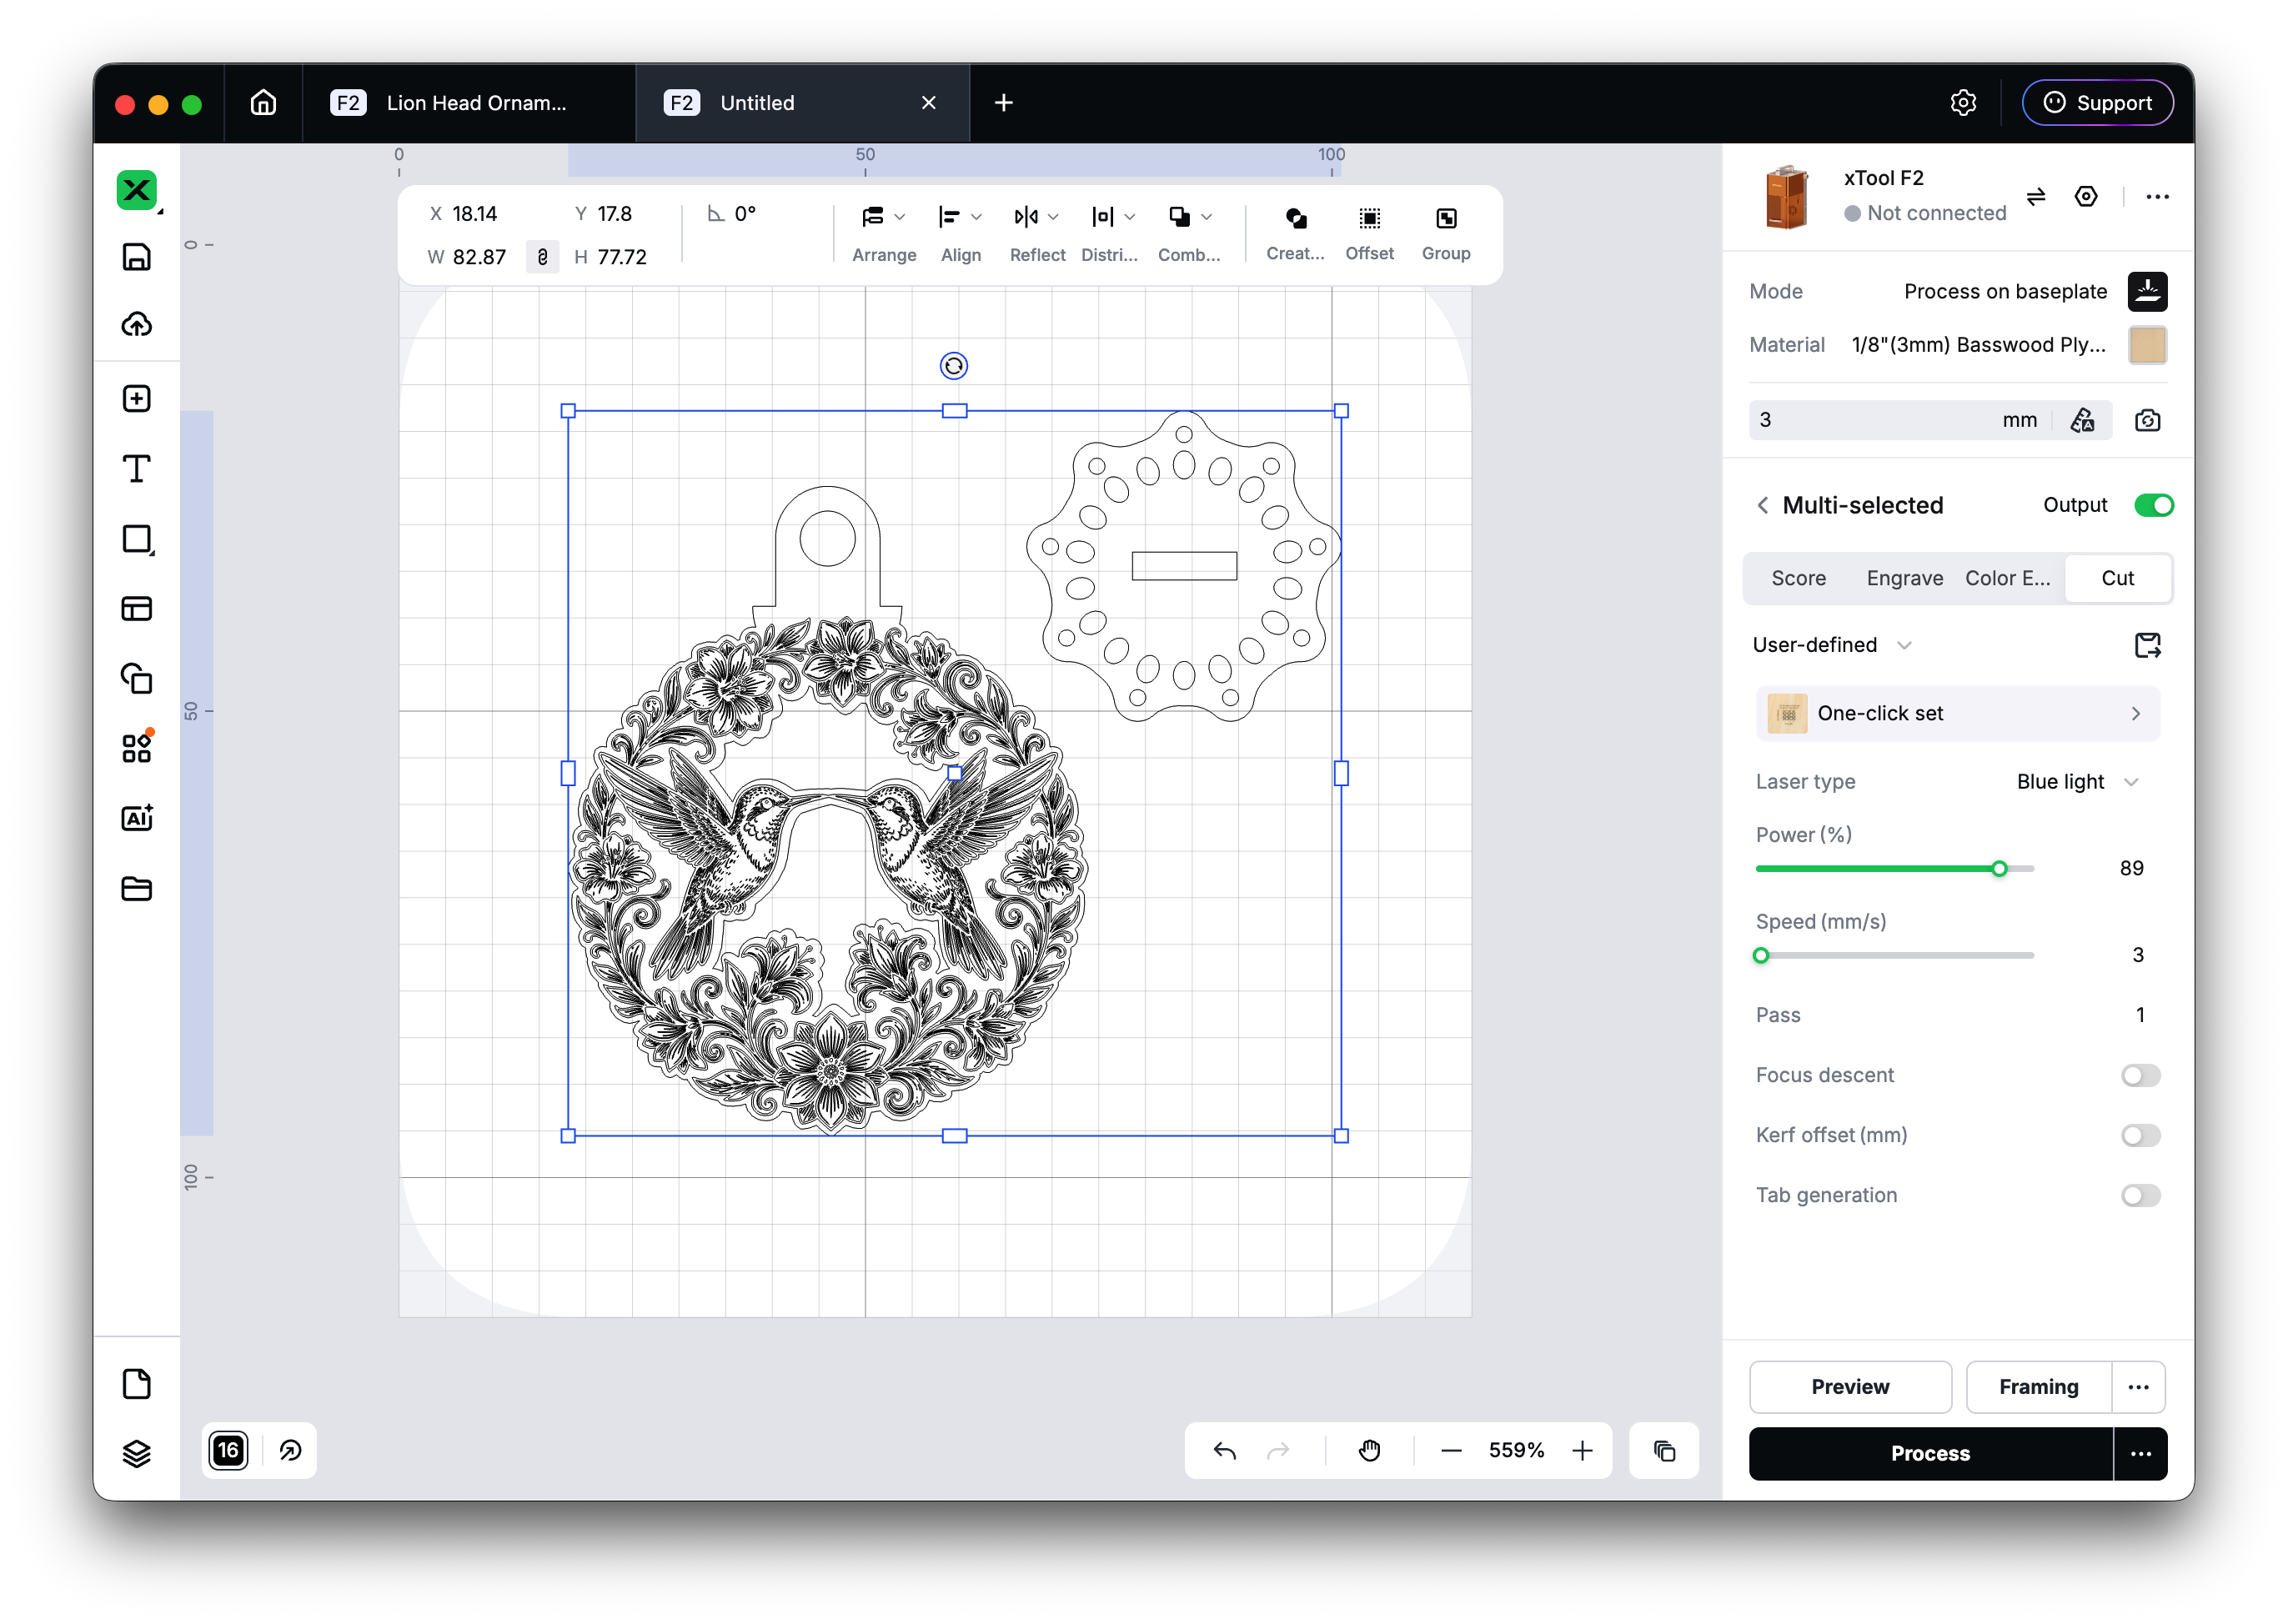Image resolution: width=2288 pixels, height=1624 pixels.
Task: Open device target settings icon
Action: click(x=2086, y=196)
